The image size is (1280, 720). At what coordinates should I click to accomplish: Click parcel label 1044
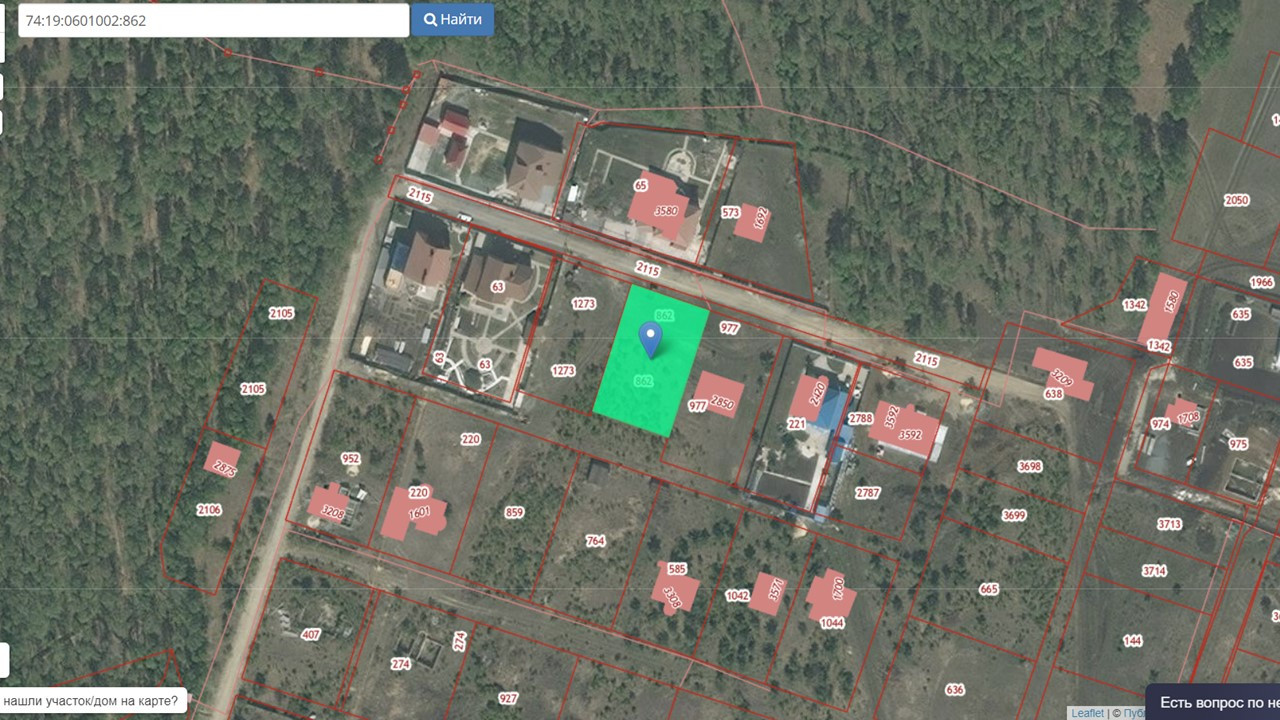tap(832, 622)
